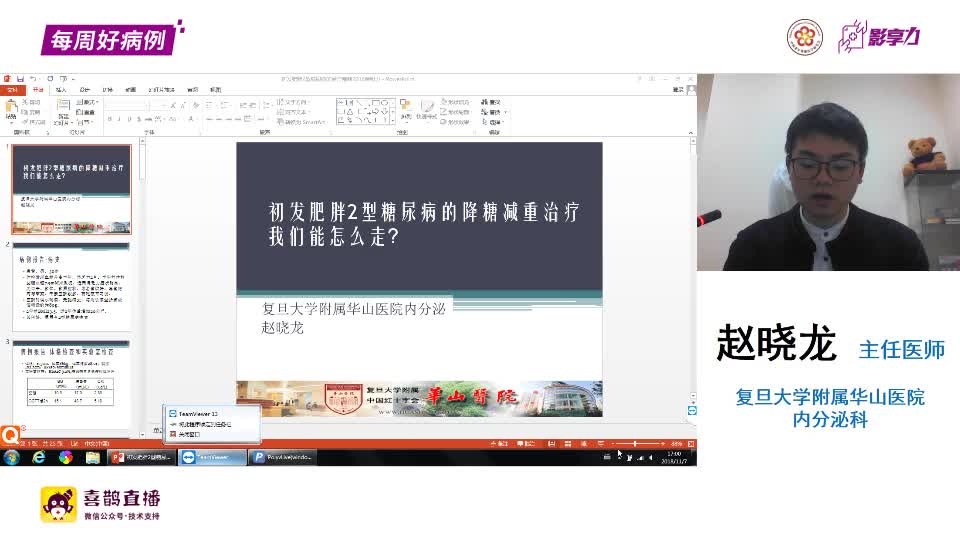Toggle Bold formatting

110,119
